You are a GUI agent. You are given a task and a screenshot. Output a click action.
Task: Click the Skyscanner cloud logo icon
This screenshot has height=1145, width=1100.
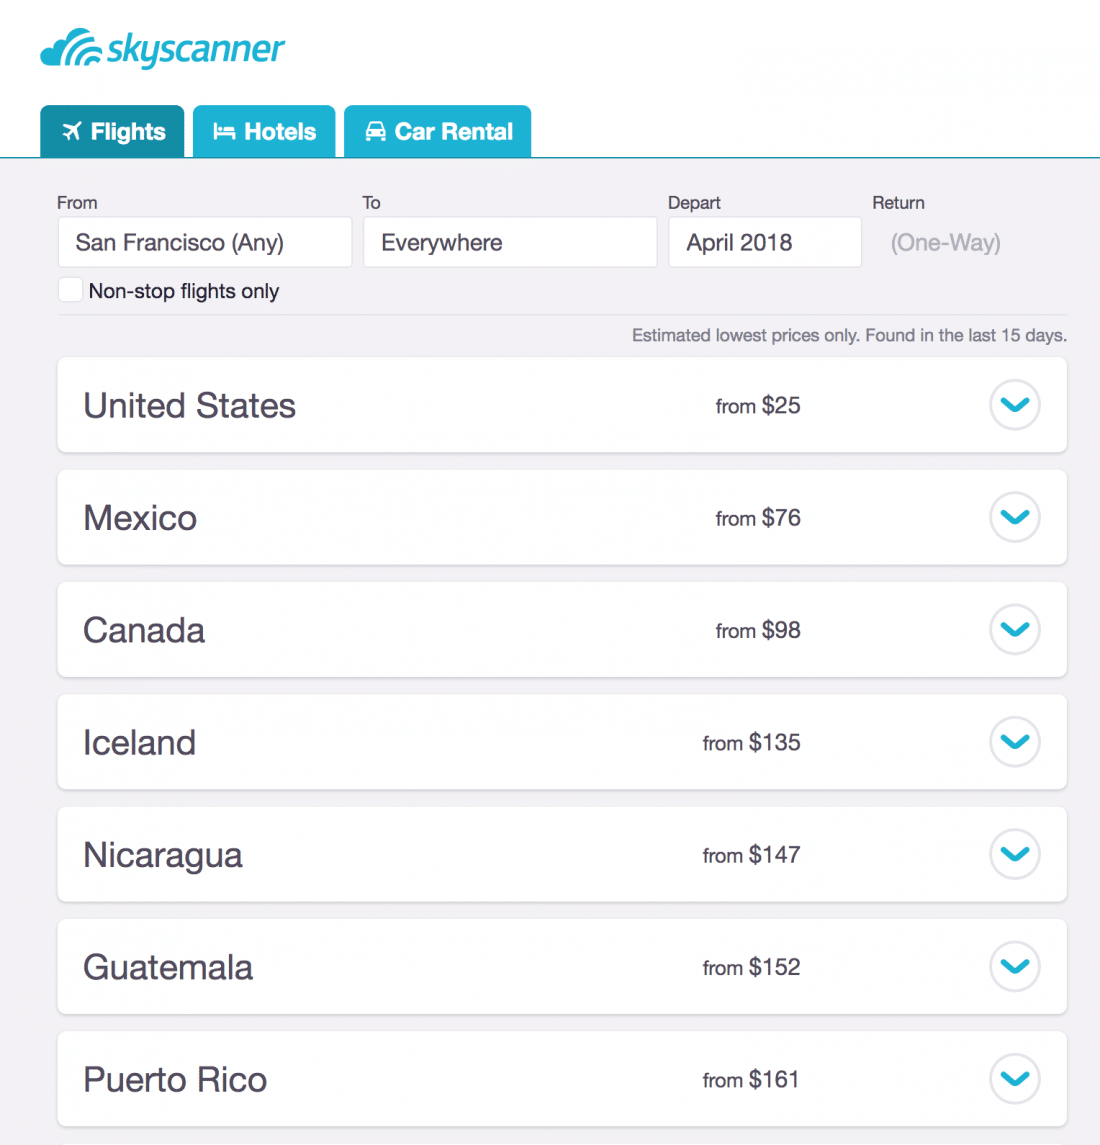pyautogui.click(x=71, y=48)
